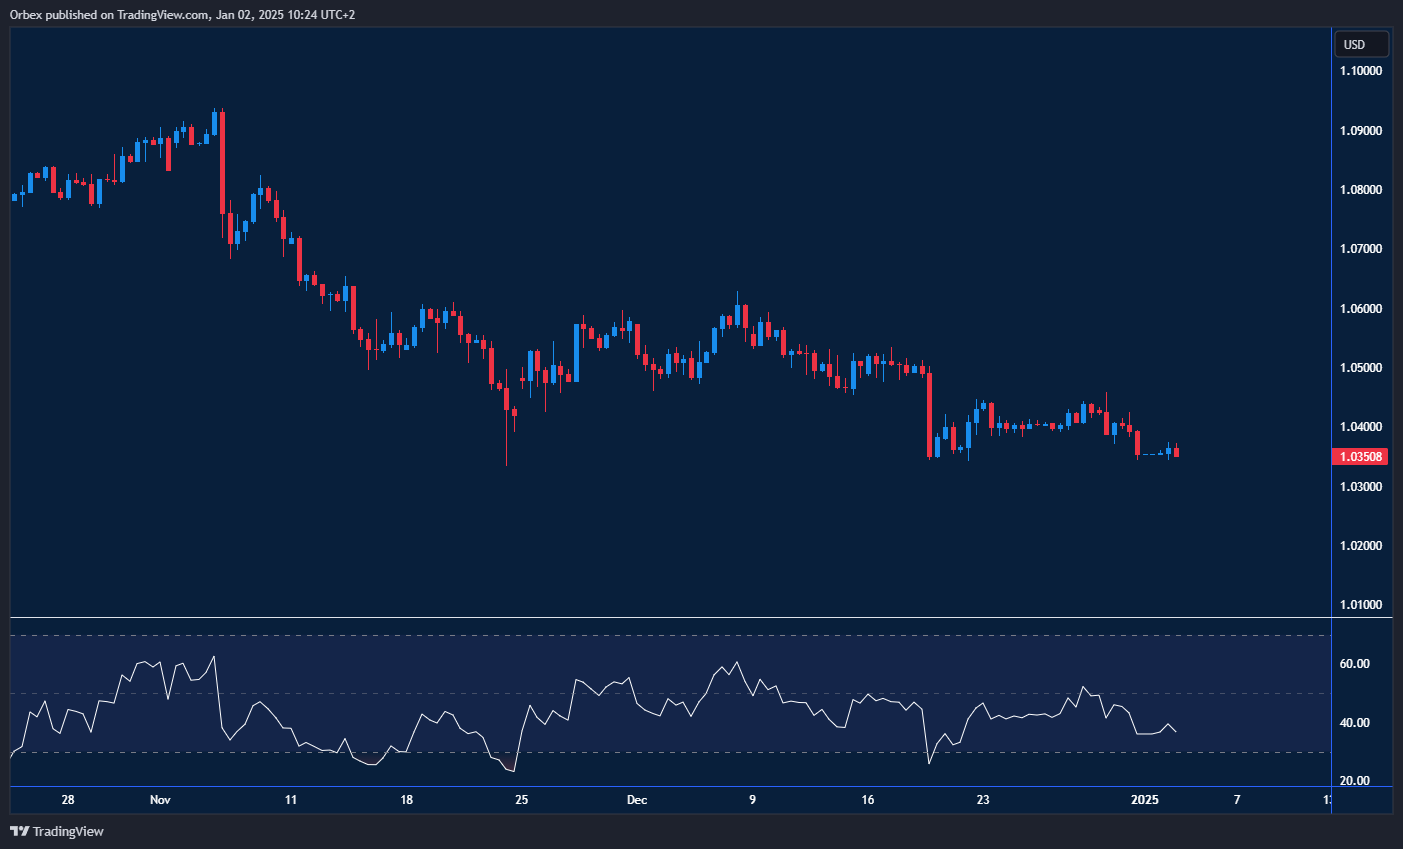Click the 1.01000 price scale value
This screenshot has width=1403, height=849.
pyautogui.click(x=1360, y=604)
